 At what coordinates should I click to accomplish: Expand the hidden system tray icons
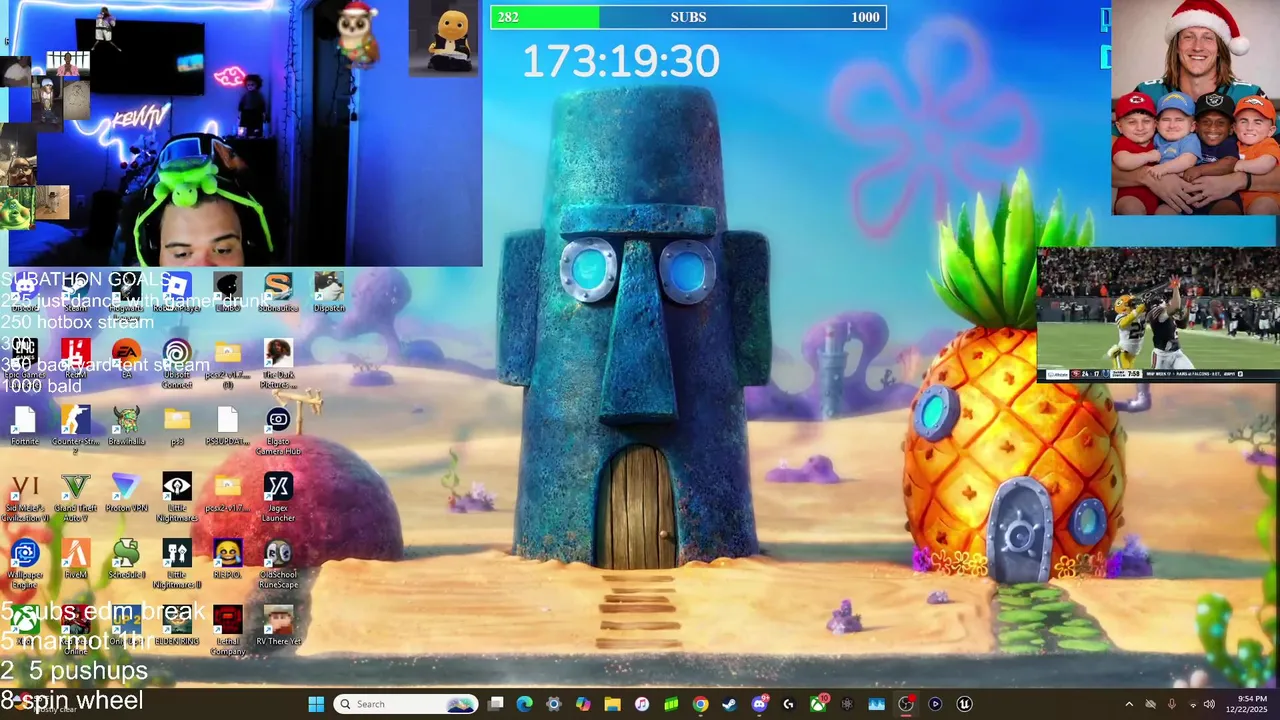pos(1129,704)
